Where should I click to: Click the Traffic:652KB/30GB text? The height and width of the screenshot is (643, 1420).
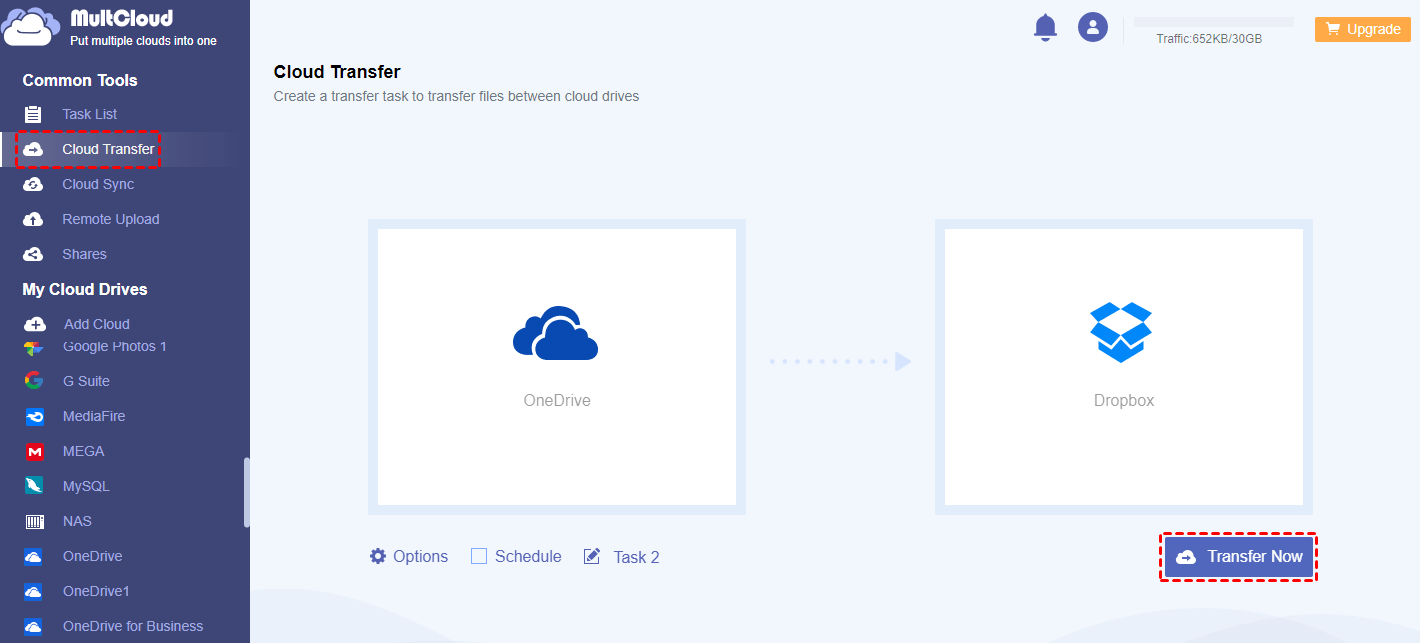1209,39
